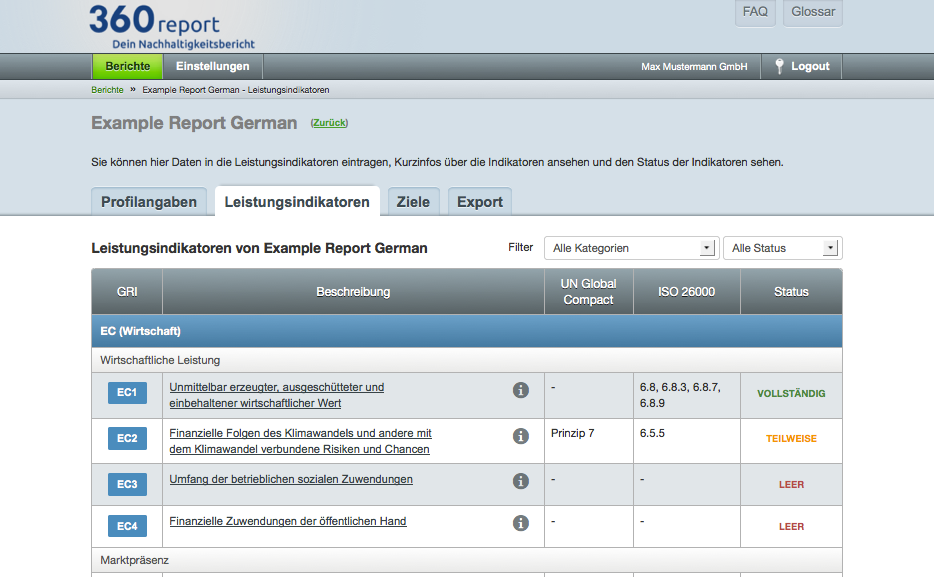This screenshot has height=577, width=934.
Task: Open the Glossar page
Action: (x=812, y=12)
